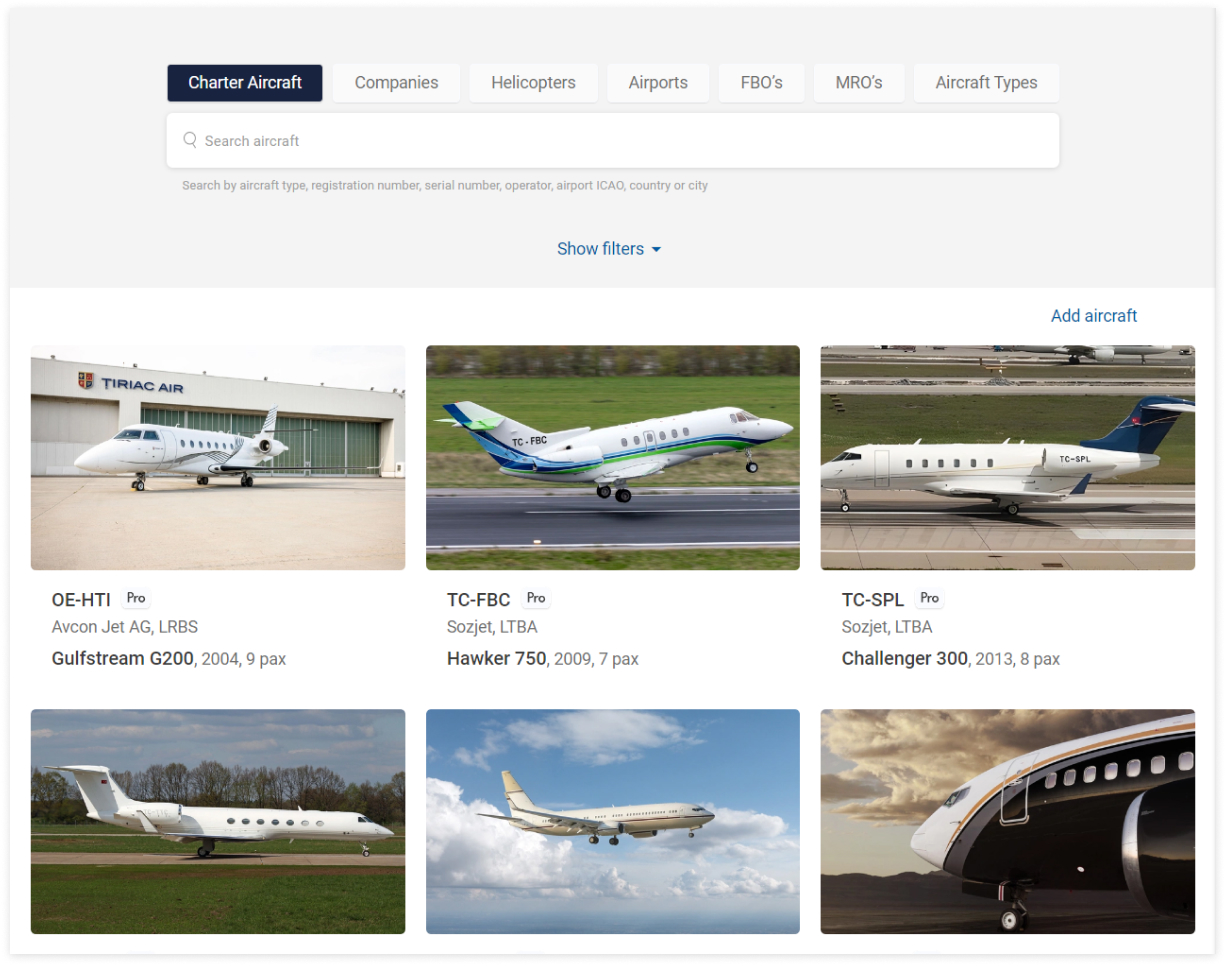Screen dimensions: 1226x966
Task: Open the Gulfstream G200 OE-HTI photo
Action: point(218,458)
